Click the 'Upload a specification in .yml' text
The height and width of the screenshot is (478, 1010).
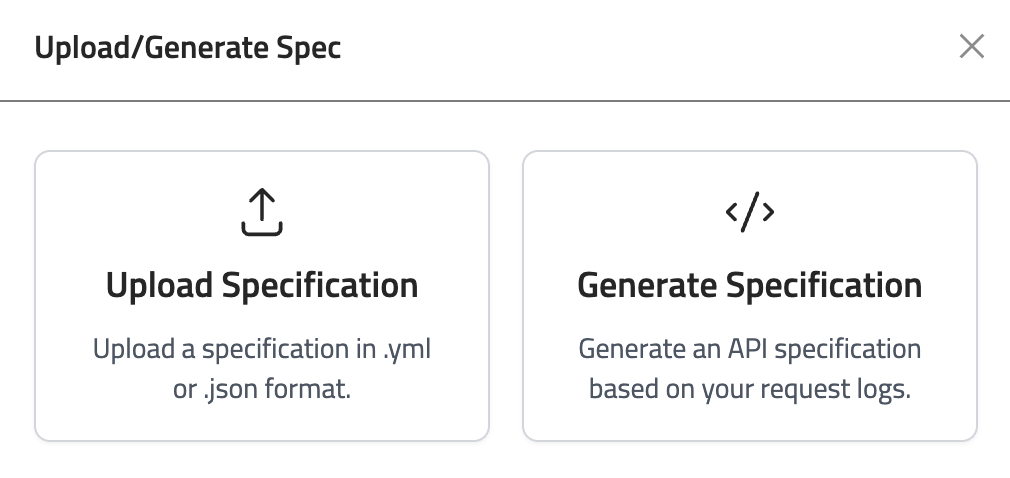click(x=262, y=350)
